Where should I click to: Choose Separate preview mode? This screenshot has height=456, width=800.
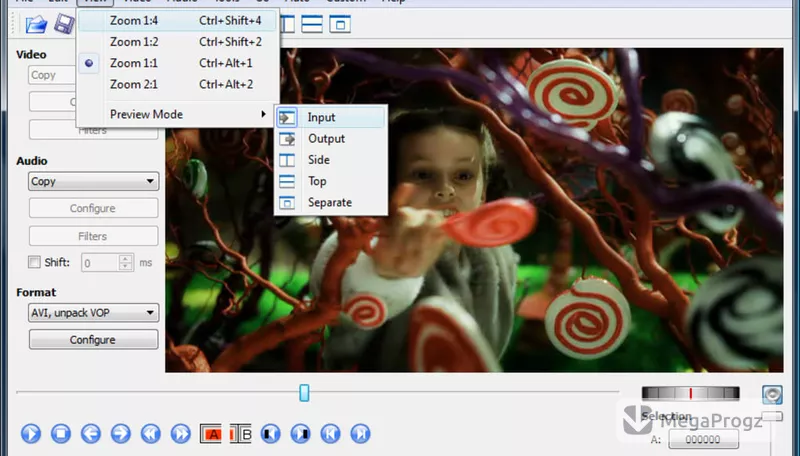(331, 202)
